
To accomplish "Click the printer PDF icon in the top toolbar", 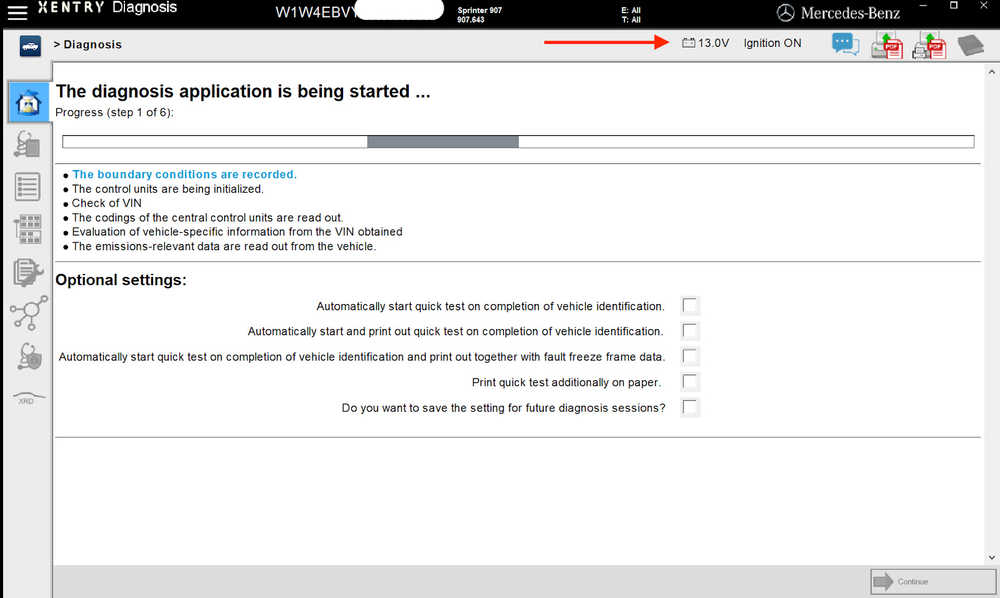I will 929,45.
